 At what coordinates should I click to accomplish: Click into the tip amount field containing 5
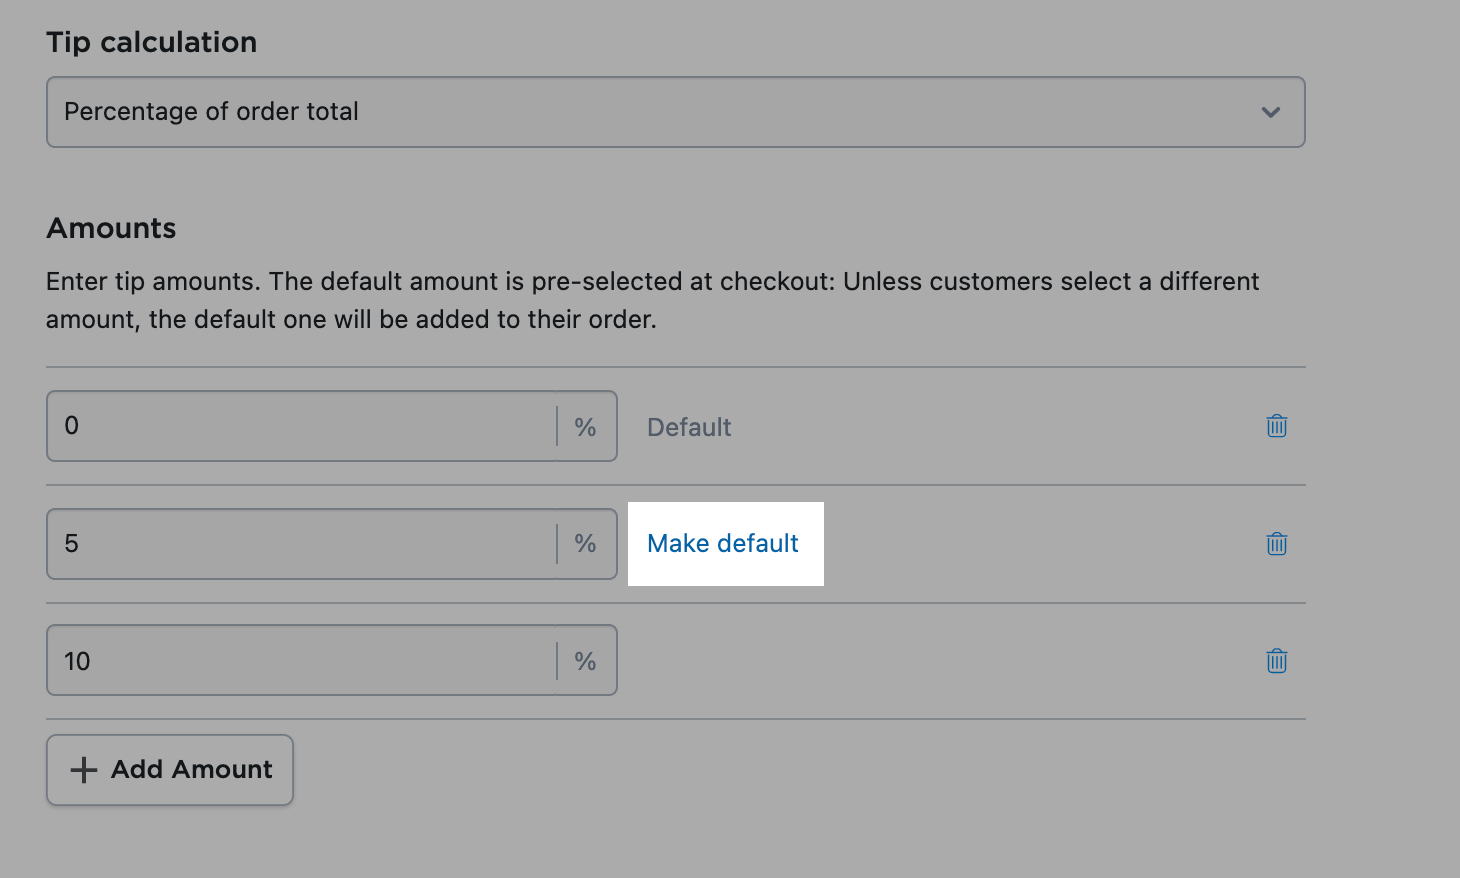click(x=300, y=544)
